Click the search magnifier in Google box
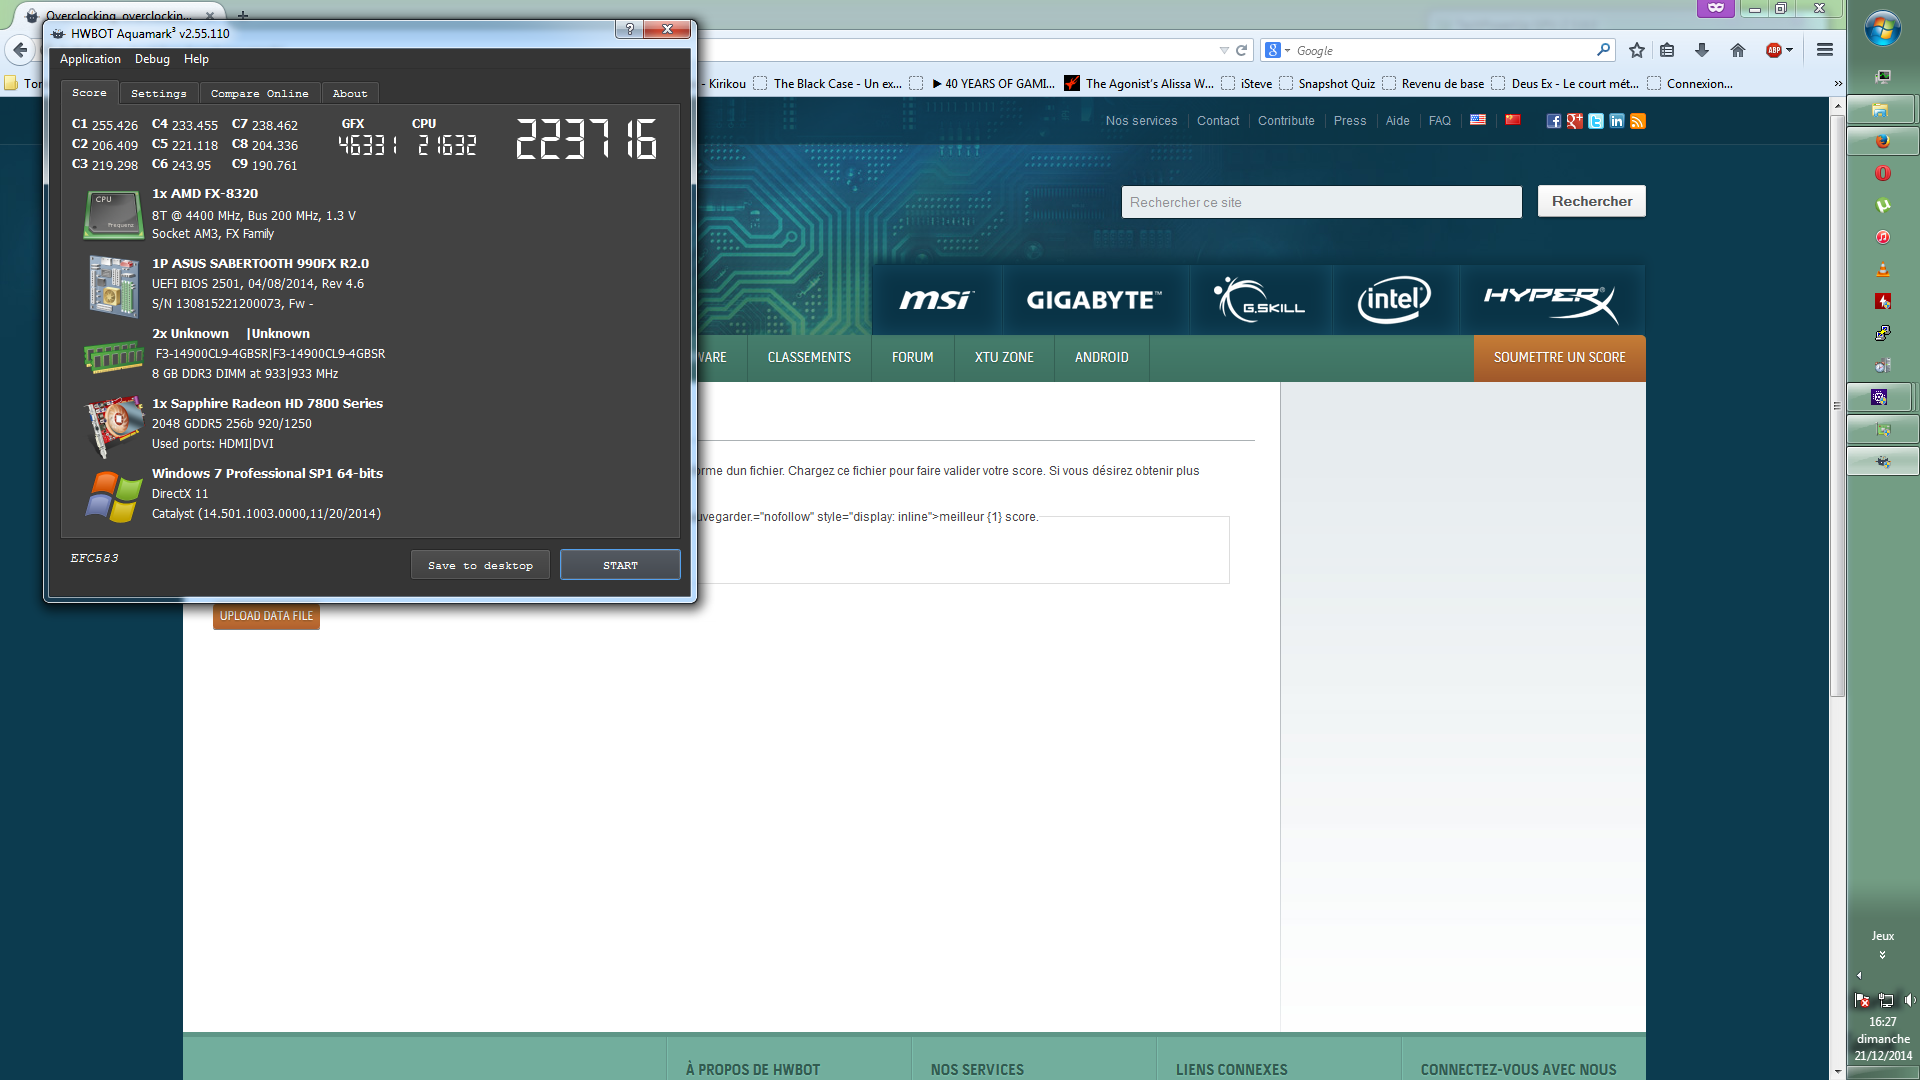This screenshot has width=1920, height=1080. click(x=1603, y=50)
